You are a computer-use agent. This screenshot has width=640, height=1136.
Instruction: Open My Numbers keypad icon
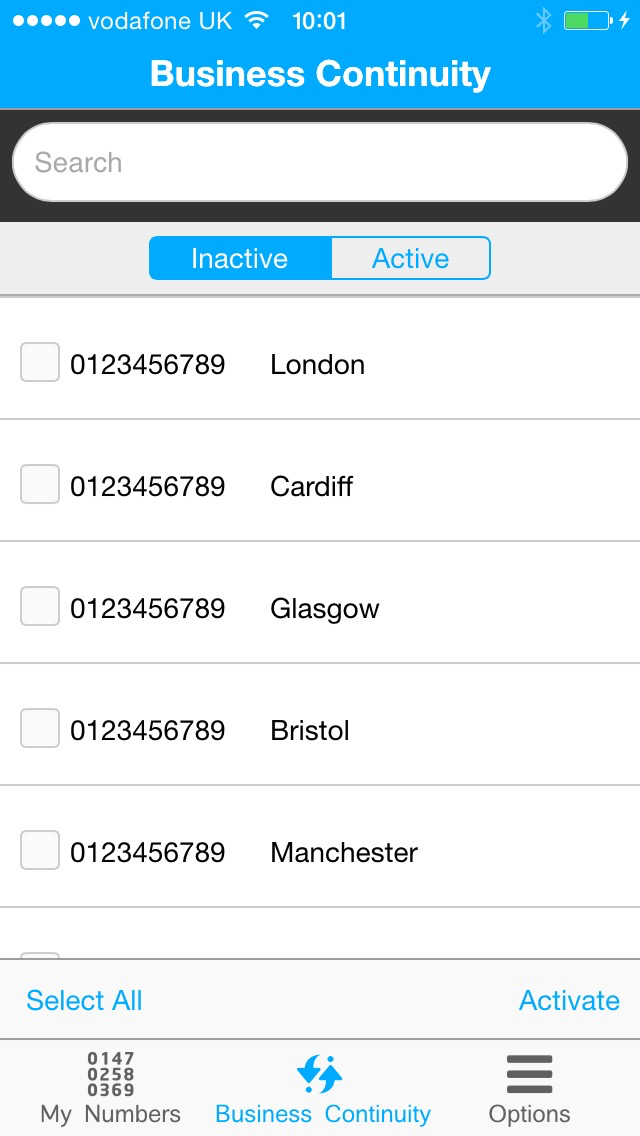(110, 1074)
